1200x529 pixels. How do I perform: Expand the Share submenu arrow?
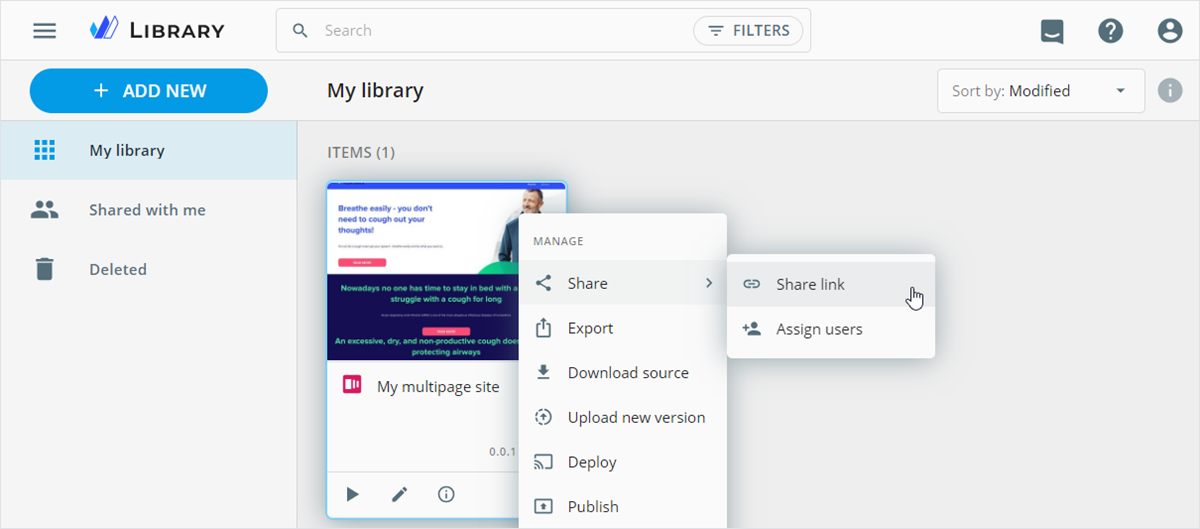pyautogui.click(x=709, y=283)
